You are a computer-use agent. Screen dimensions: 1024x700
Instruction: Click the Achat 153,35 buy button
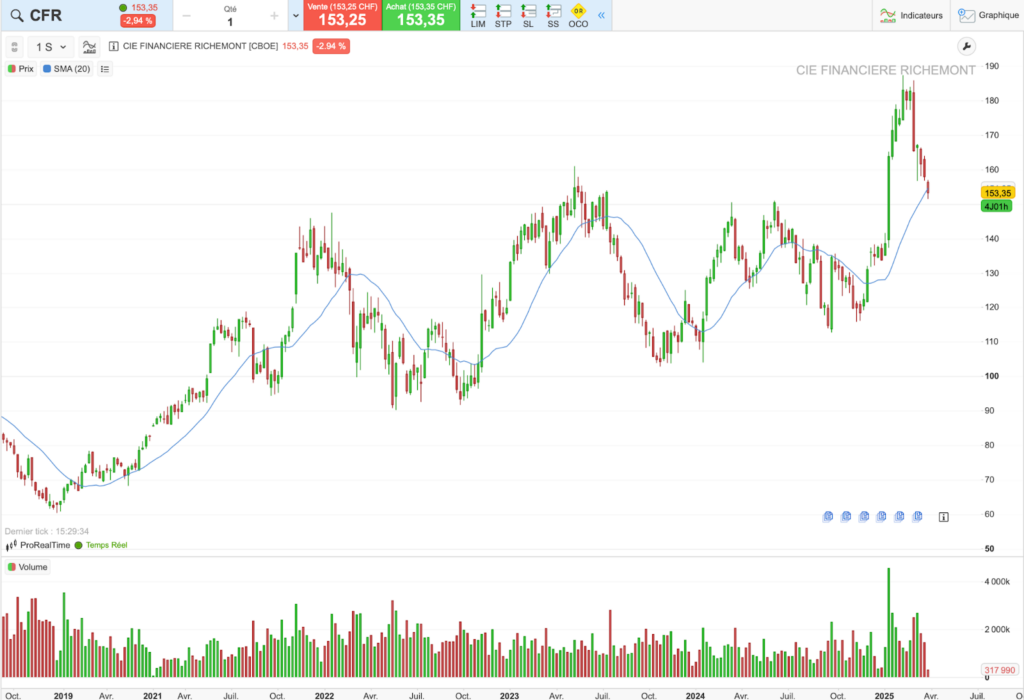[x=421, y=15]
